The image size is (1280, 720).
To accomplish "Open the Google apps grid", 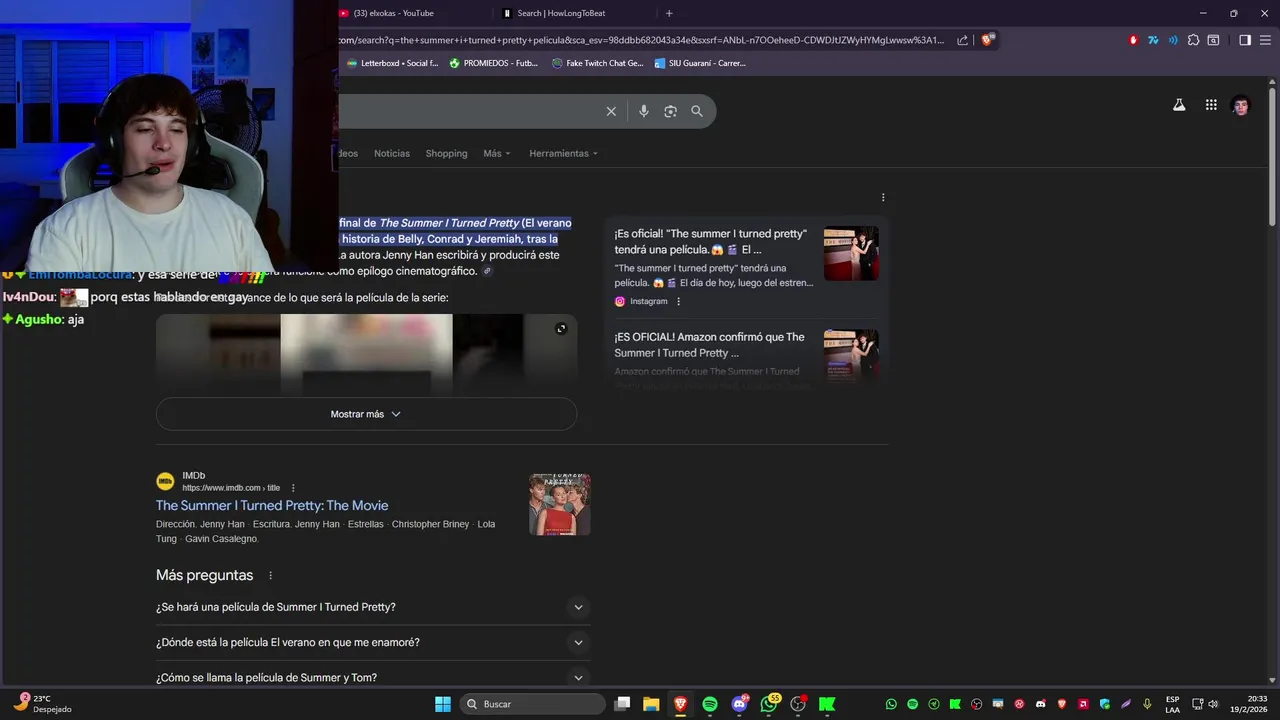I will tap(1211, 105).
